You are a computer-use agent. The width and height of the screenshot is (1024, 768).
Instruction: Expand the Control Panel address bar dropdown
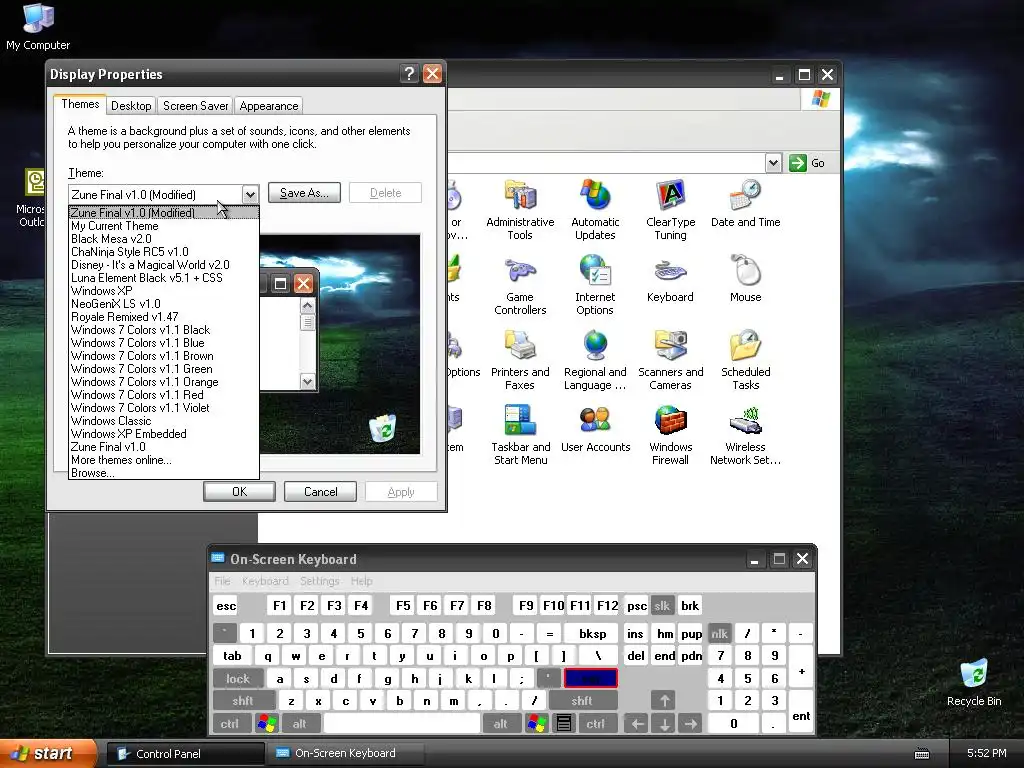(x=773, y=163)
